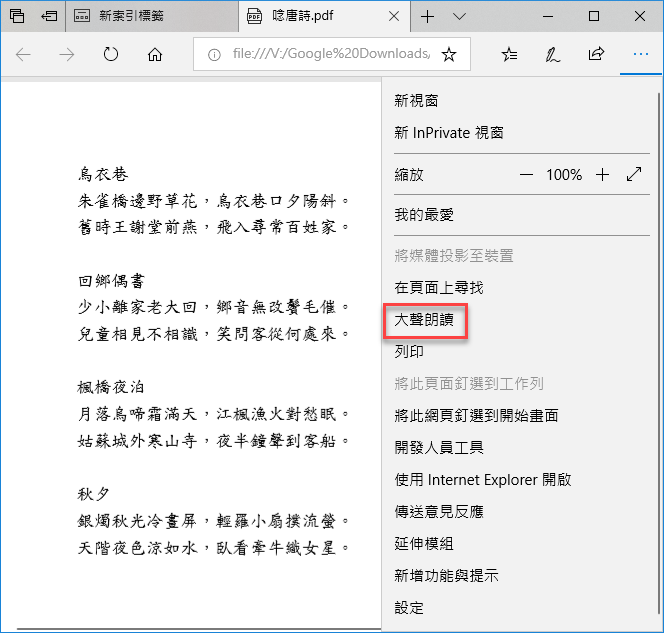Go to the home page
664x633 pixels.
click(x=155, y=54)
